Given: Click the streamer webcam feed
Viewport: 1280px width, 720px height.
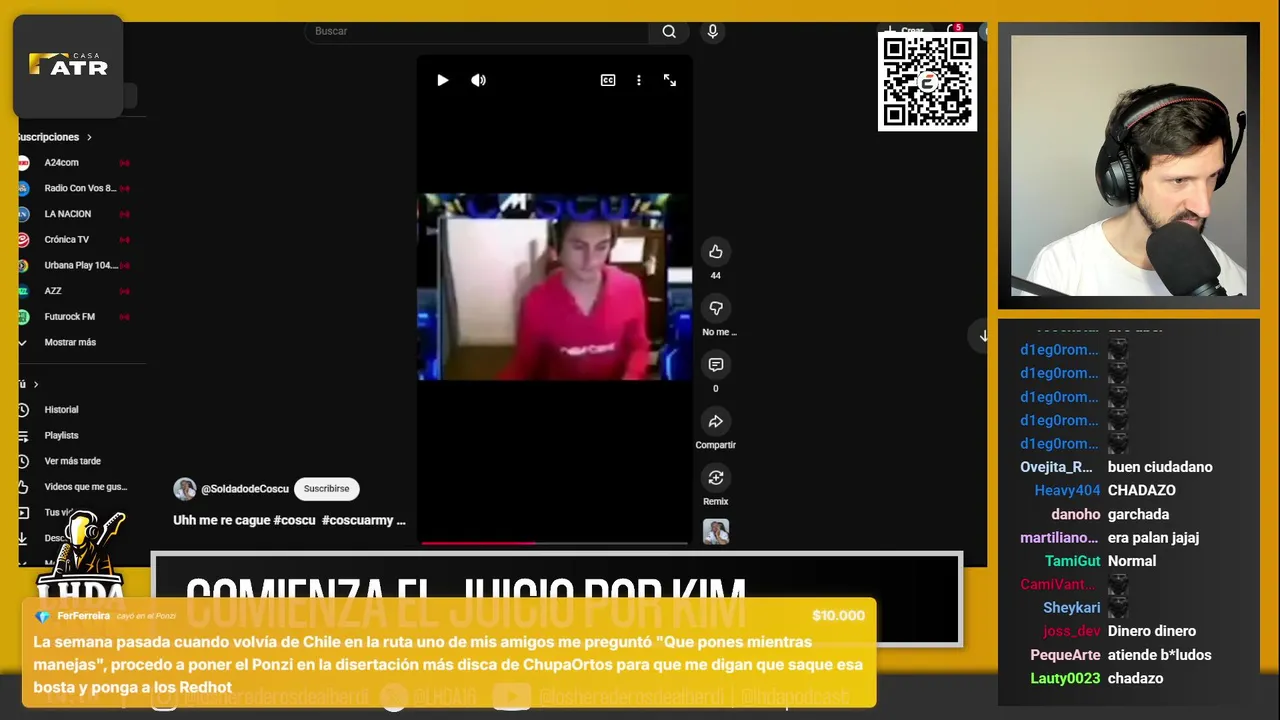Looking at the screenshot, I should [1129, 166].
